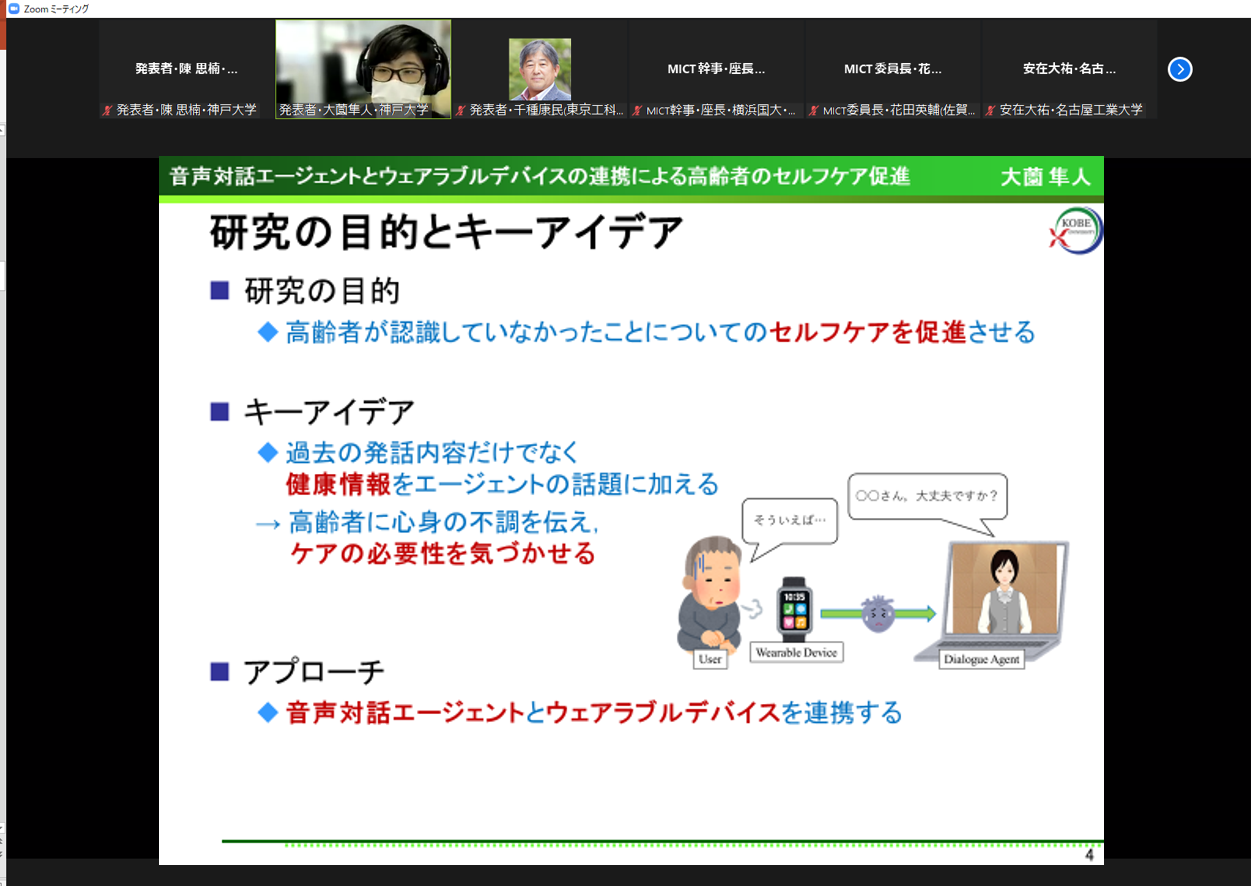Click muted mic icon for MICT委員長 花田英輔
The image size is (1251, 886).
[x=814, y=110]
